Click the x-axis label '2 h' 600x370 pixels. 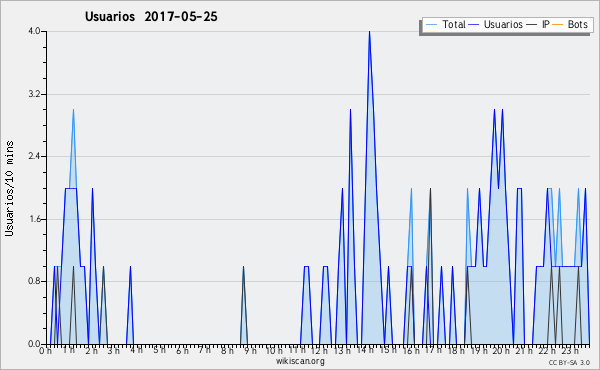click(x=91, y=351)
